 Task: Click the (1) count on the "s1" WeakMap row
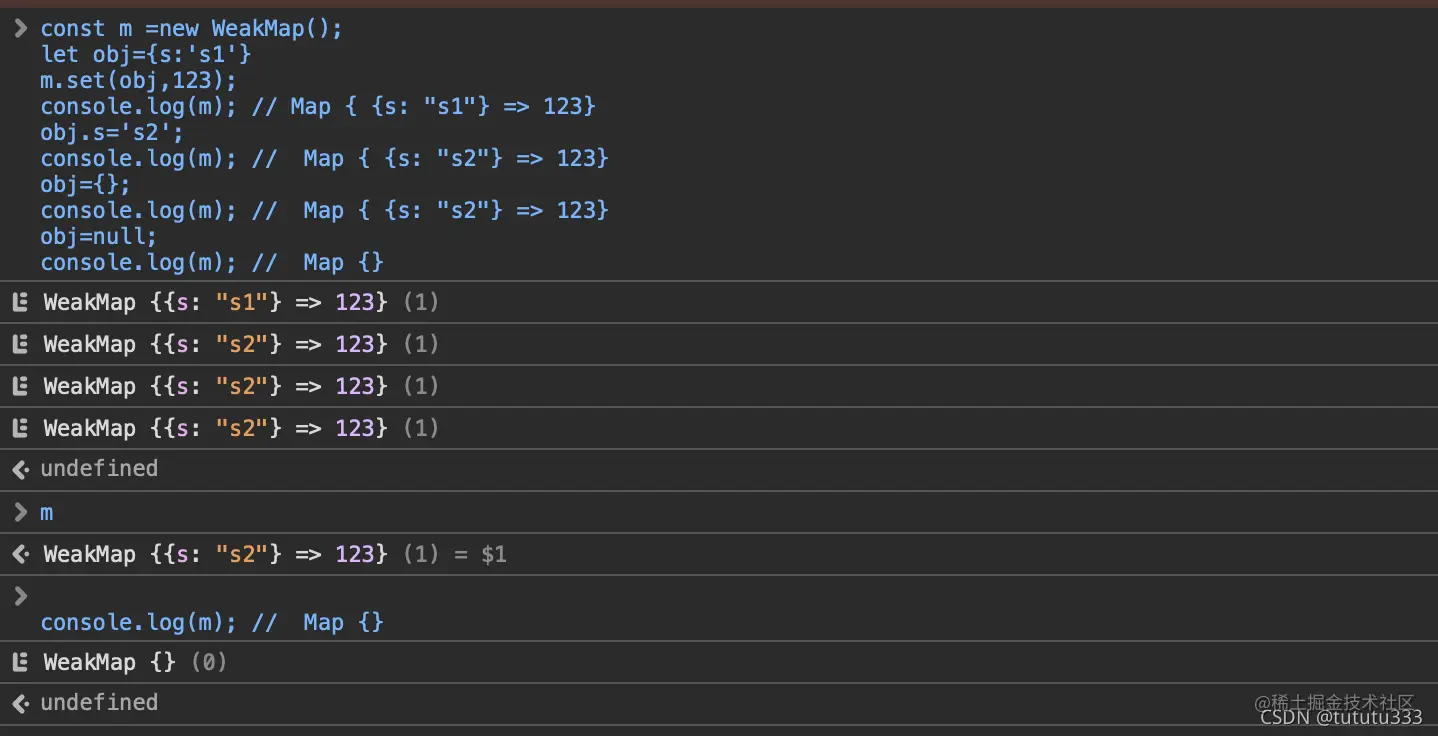(420, 302)
